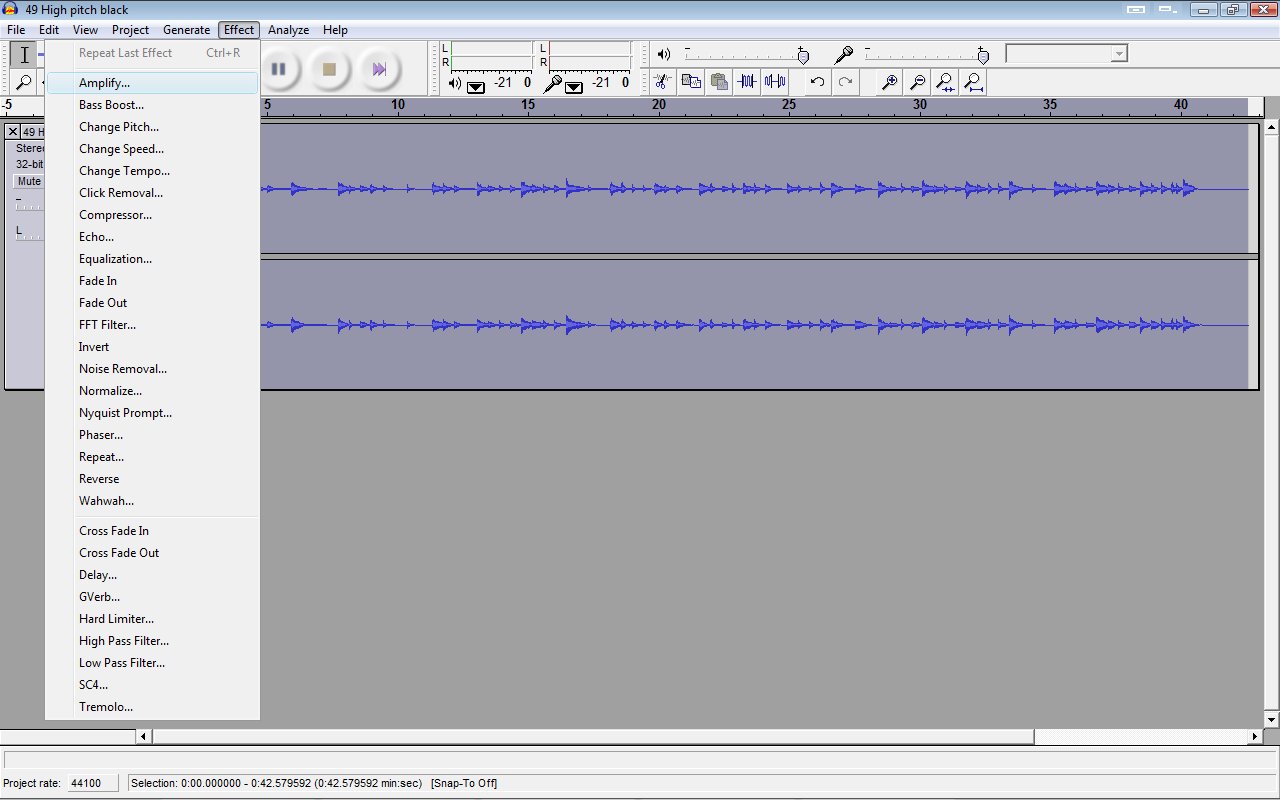Fit selection in window icon
The width and height of the screenshot is (1280, 800).
[944, 82]
